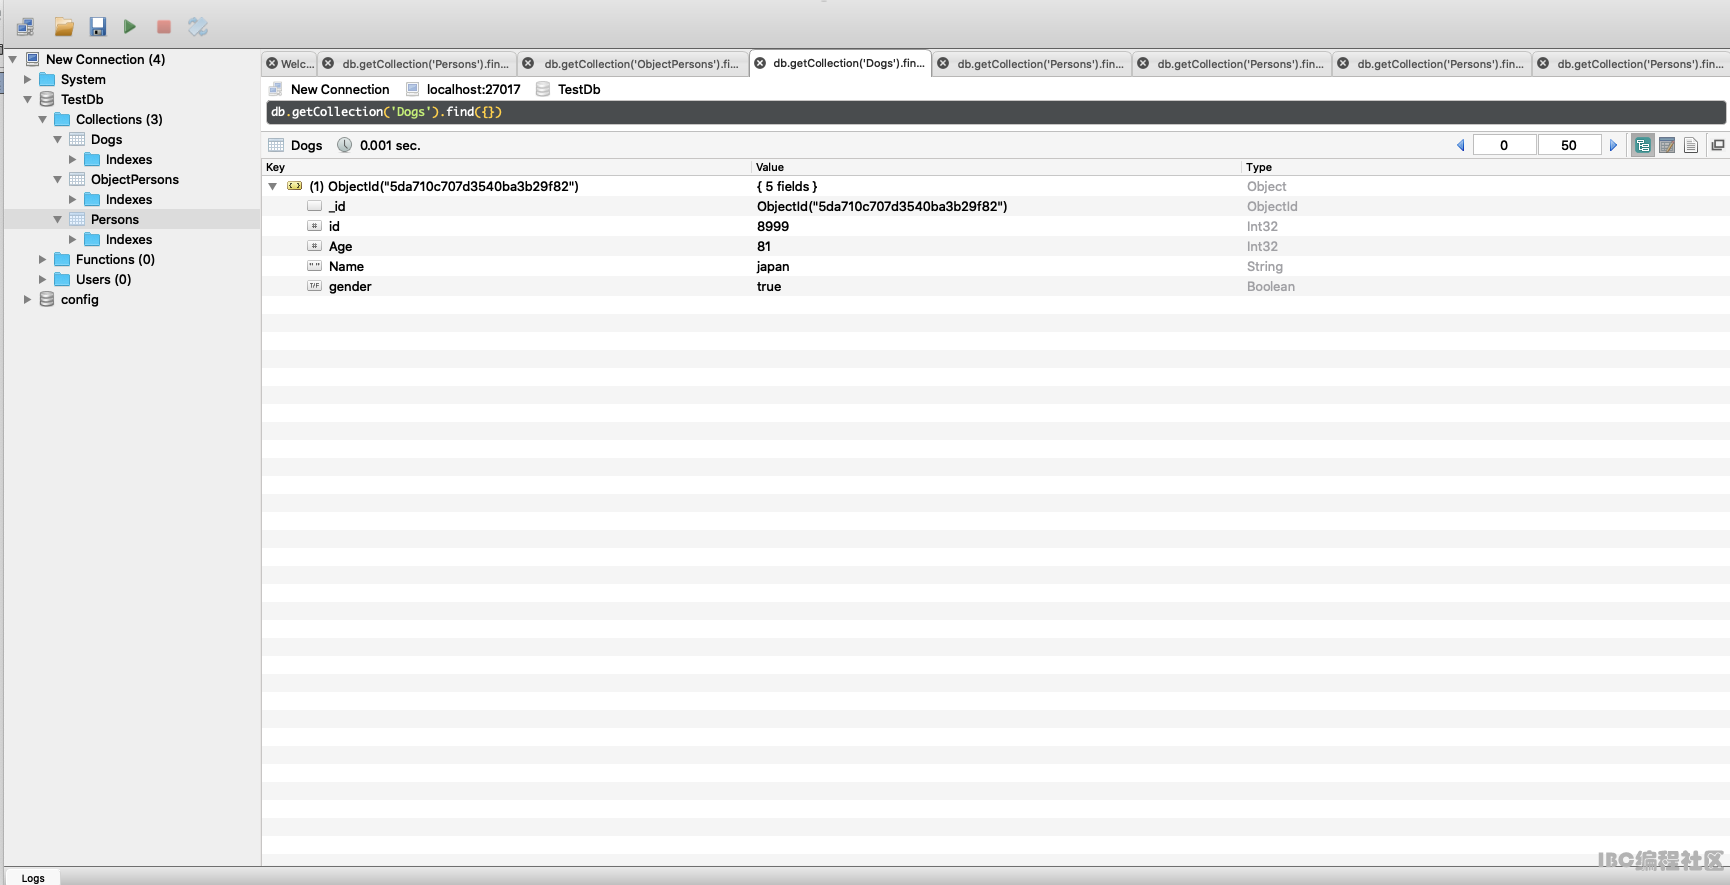The height and width of the screenshot is (885, 1730).
Task: Click the TestDb database icon in query header
Action: (543, 89)
